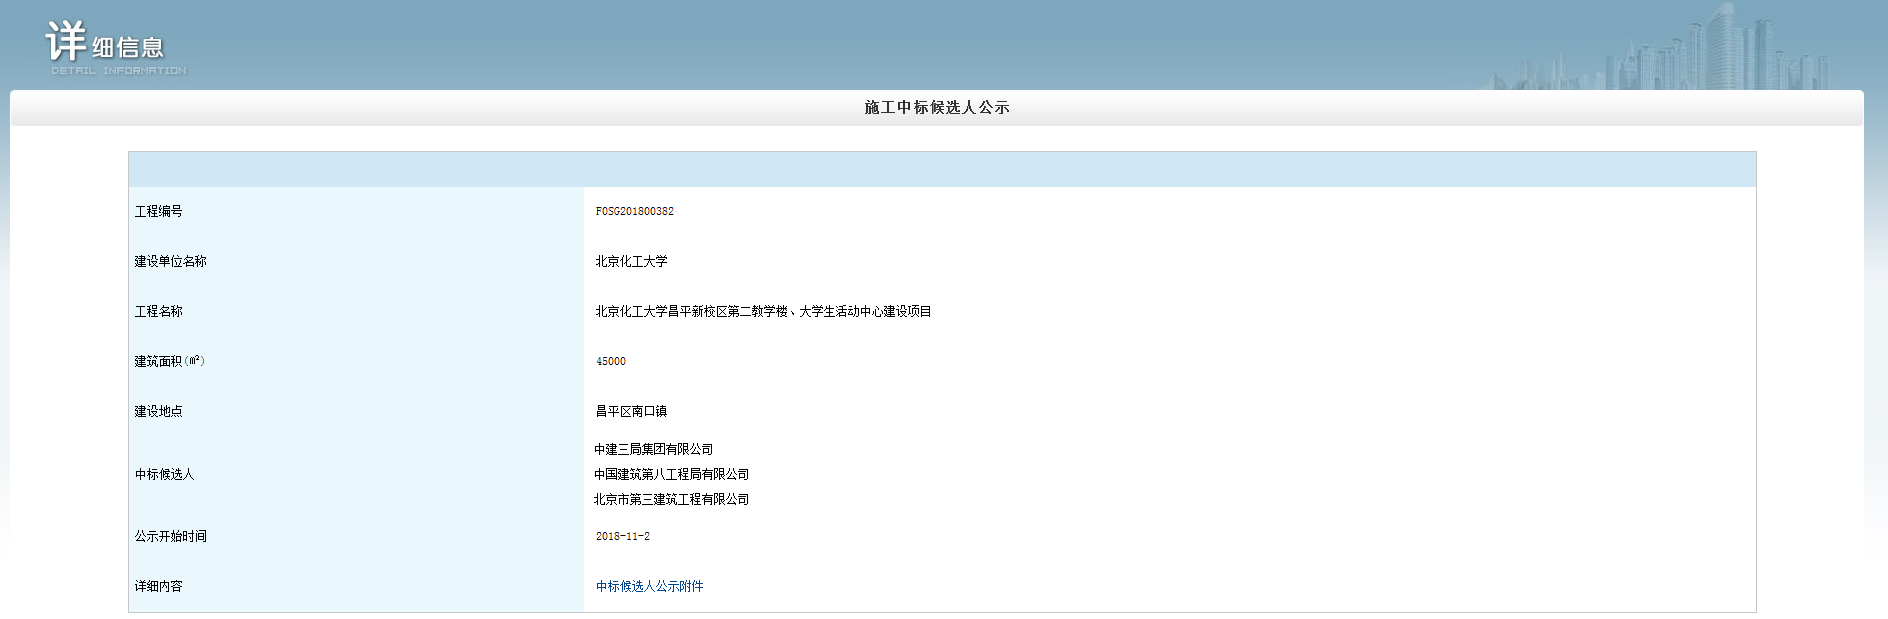Click the 北京化工大学 construction unit value
This screenshot has height=619, width=1888.
pos(632,262)
